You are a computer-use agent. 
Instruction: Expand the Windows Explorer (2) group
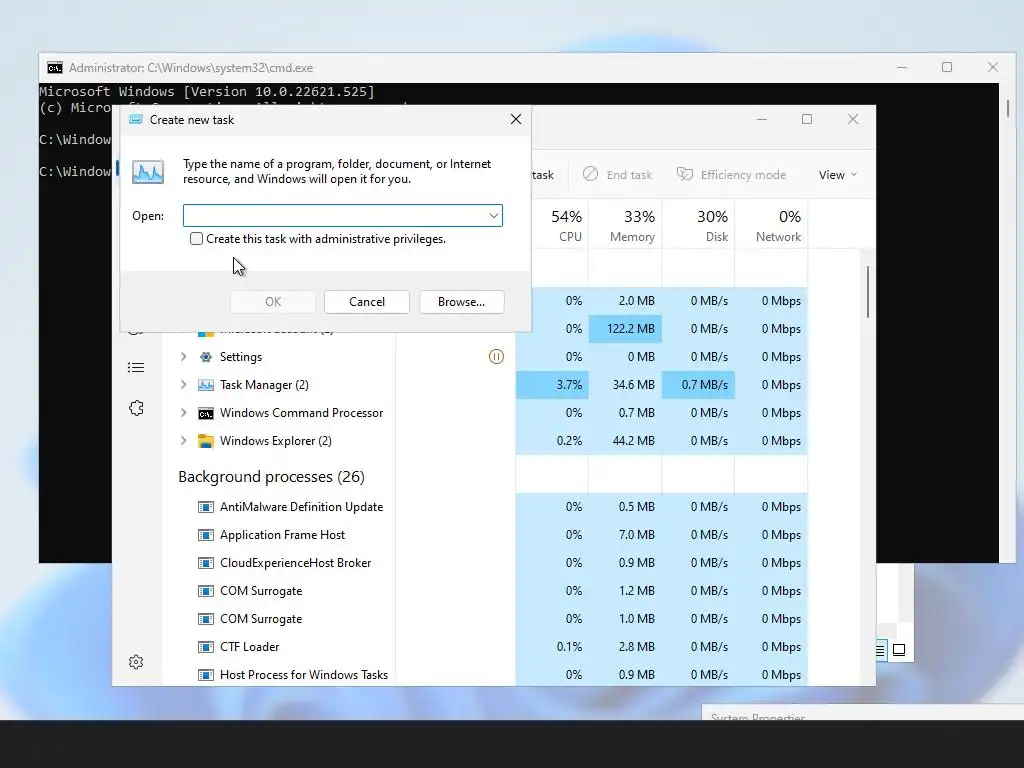click(x=184, y=441)
